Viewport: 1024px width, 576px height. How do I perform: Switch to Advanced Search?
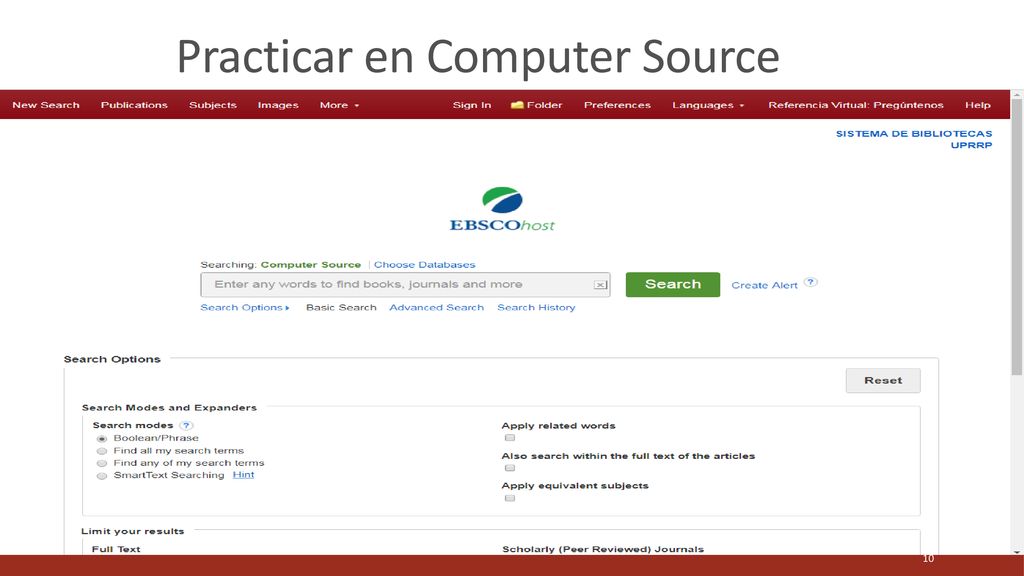coord(436,308)
